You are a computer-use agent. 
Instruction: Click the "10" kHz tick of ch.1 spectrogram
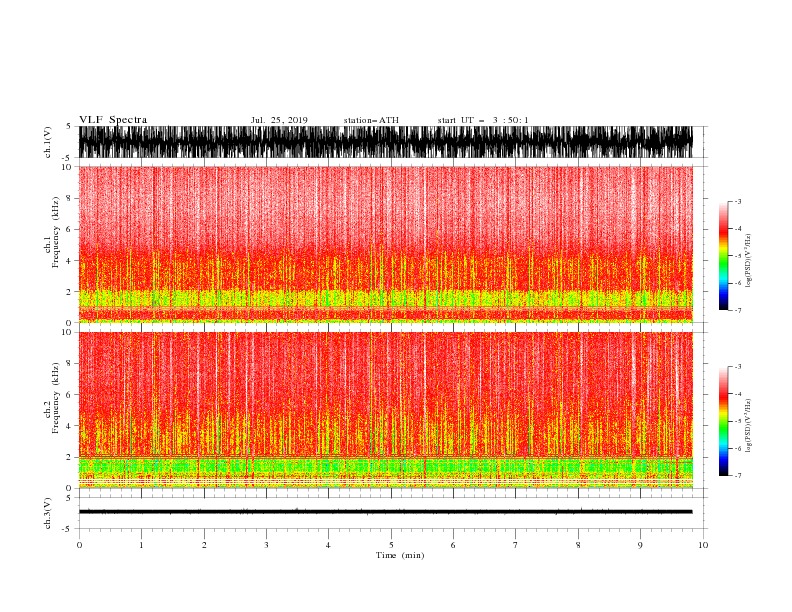(67, 167)
